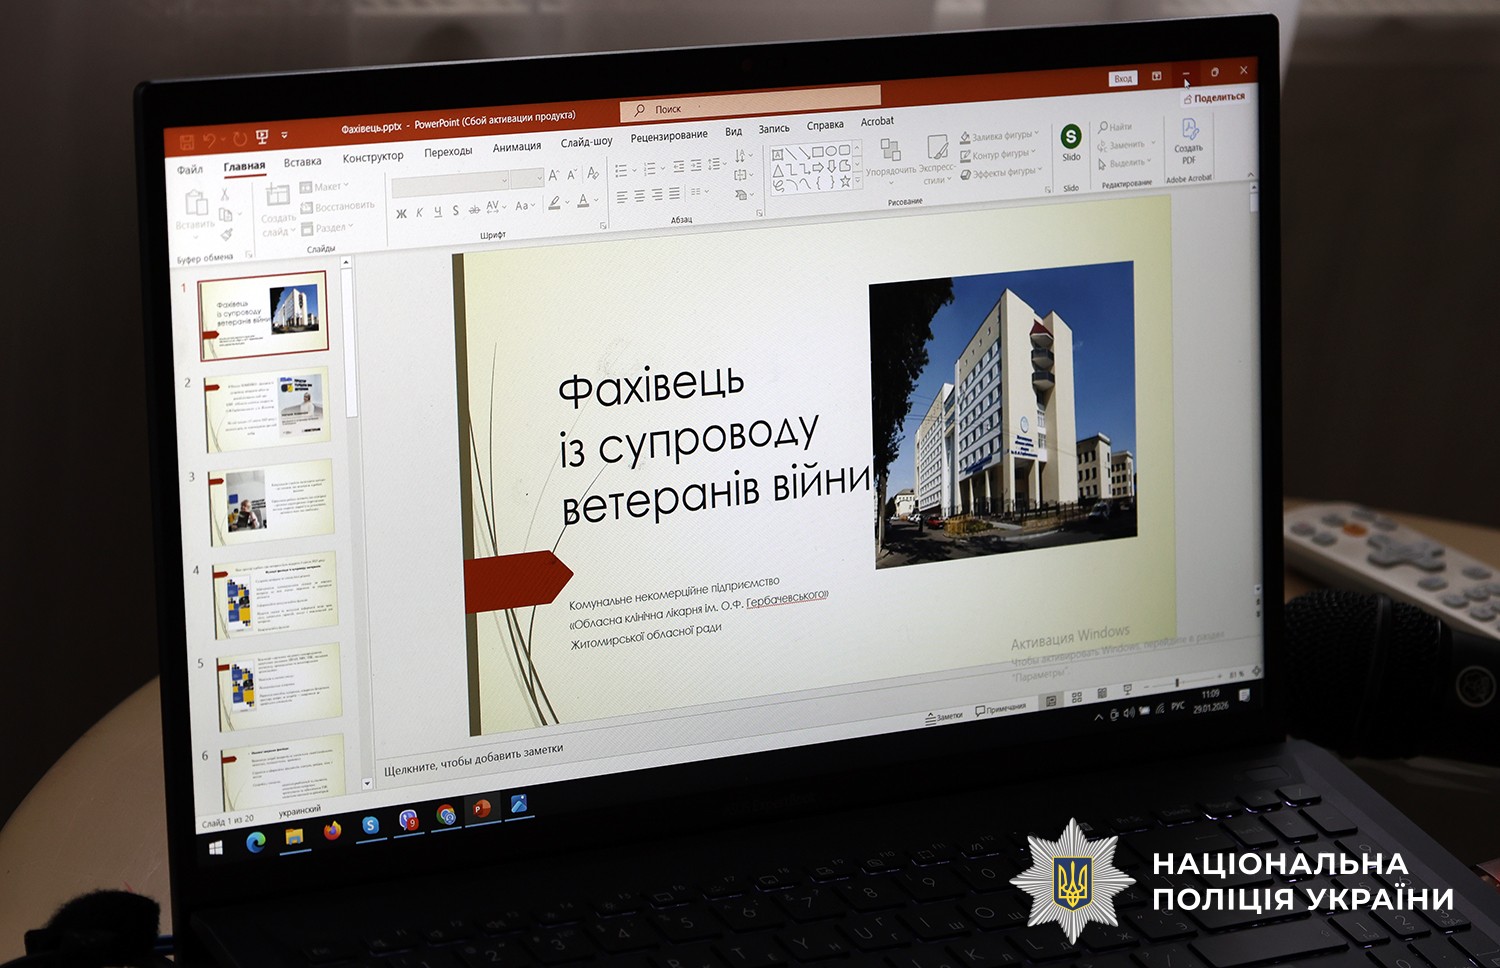Viewport: 1500px width, 968px height.
Task: Open the Заливка фигуры dropdown
Action: (x=1000, y=136)
